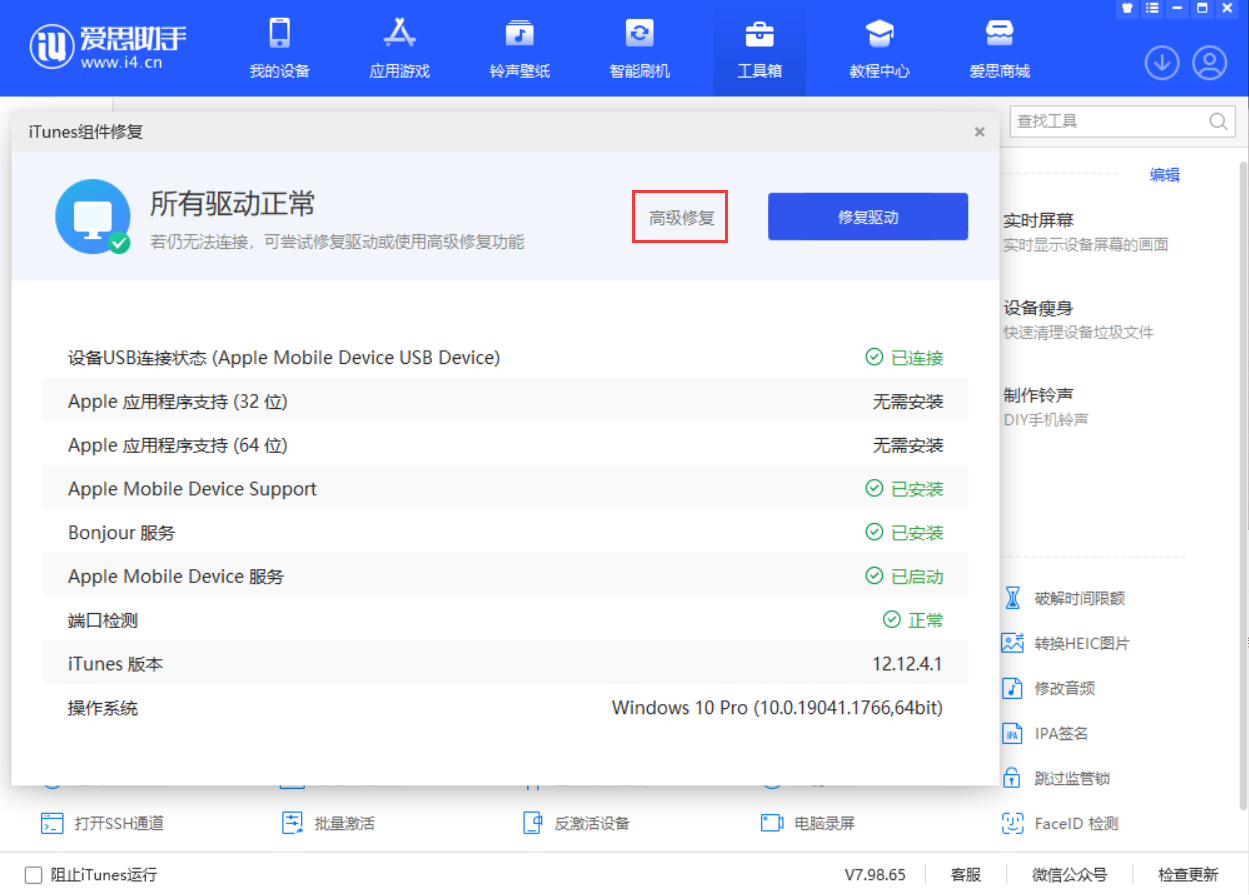Click 高级修复 advanced repair
This screenshot has height=895, width=1249.
681,217
